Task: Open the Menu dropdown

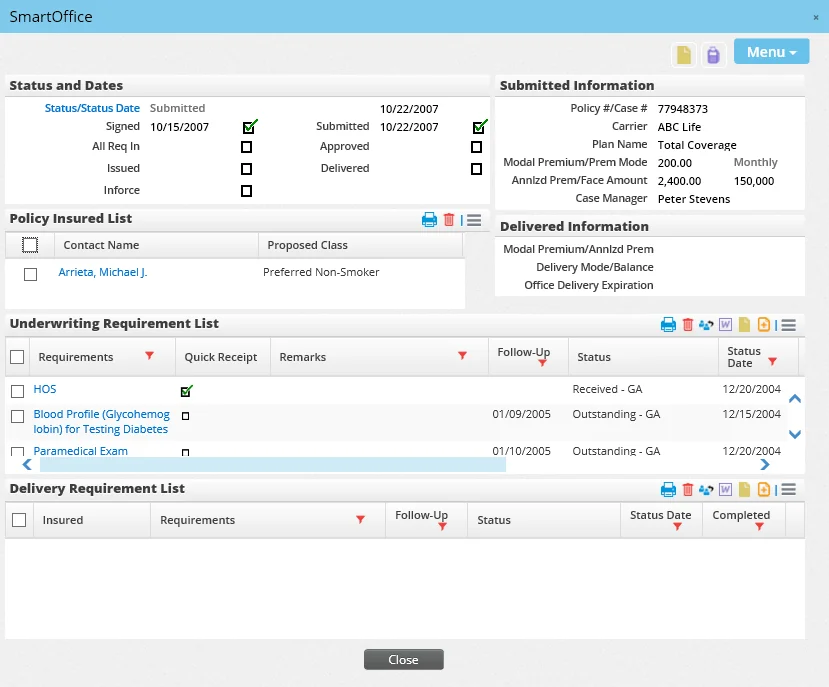Action: pyautogui.click(x=770, y=51)
